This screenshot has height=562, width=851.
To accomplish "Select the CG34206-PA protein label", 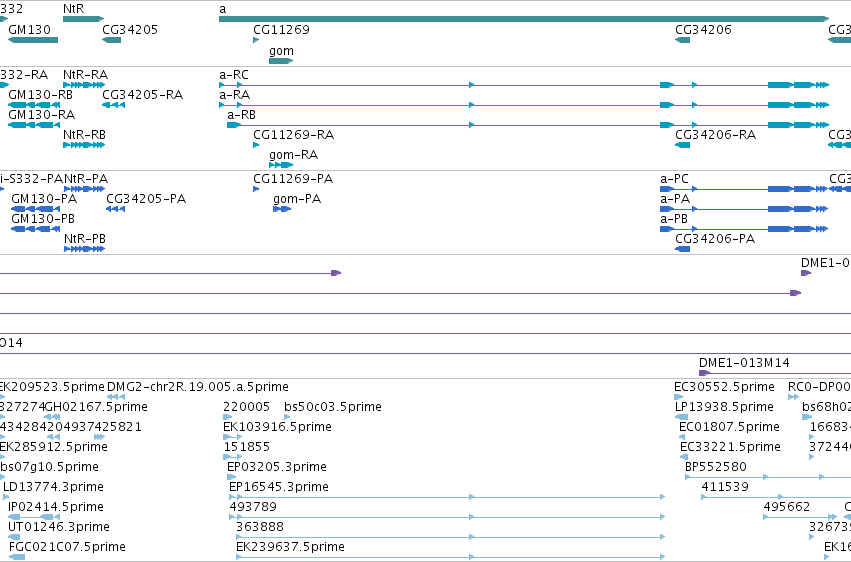I will pos(715,239).
